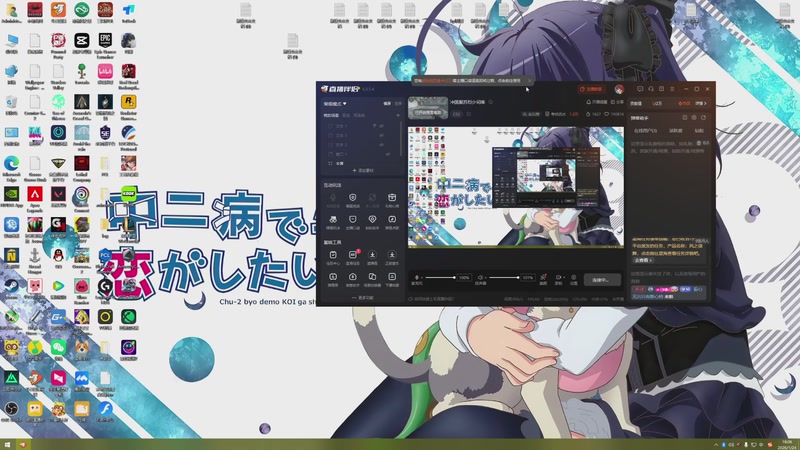
Task: Click the 分享 share button
Action: click(617, 102)
